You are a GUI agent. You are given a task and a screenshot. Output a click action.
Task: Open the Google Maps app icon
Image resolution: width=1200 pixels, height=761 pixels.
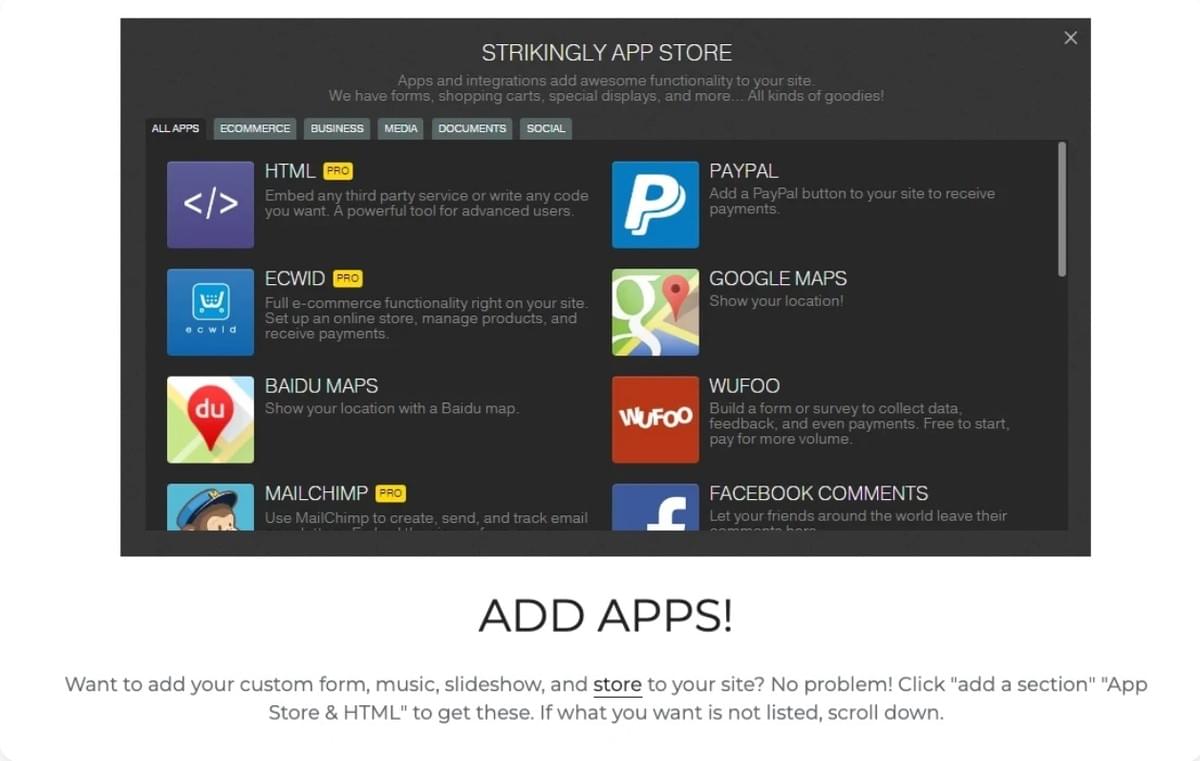click(x=655, y=312)
